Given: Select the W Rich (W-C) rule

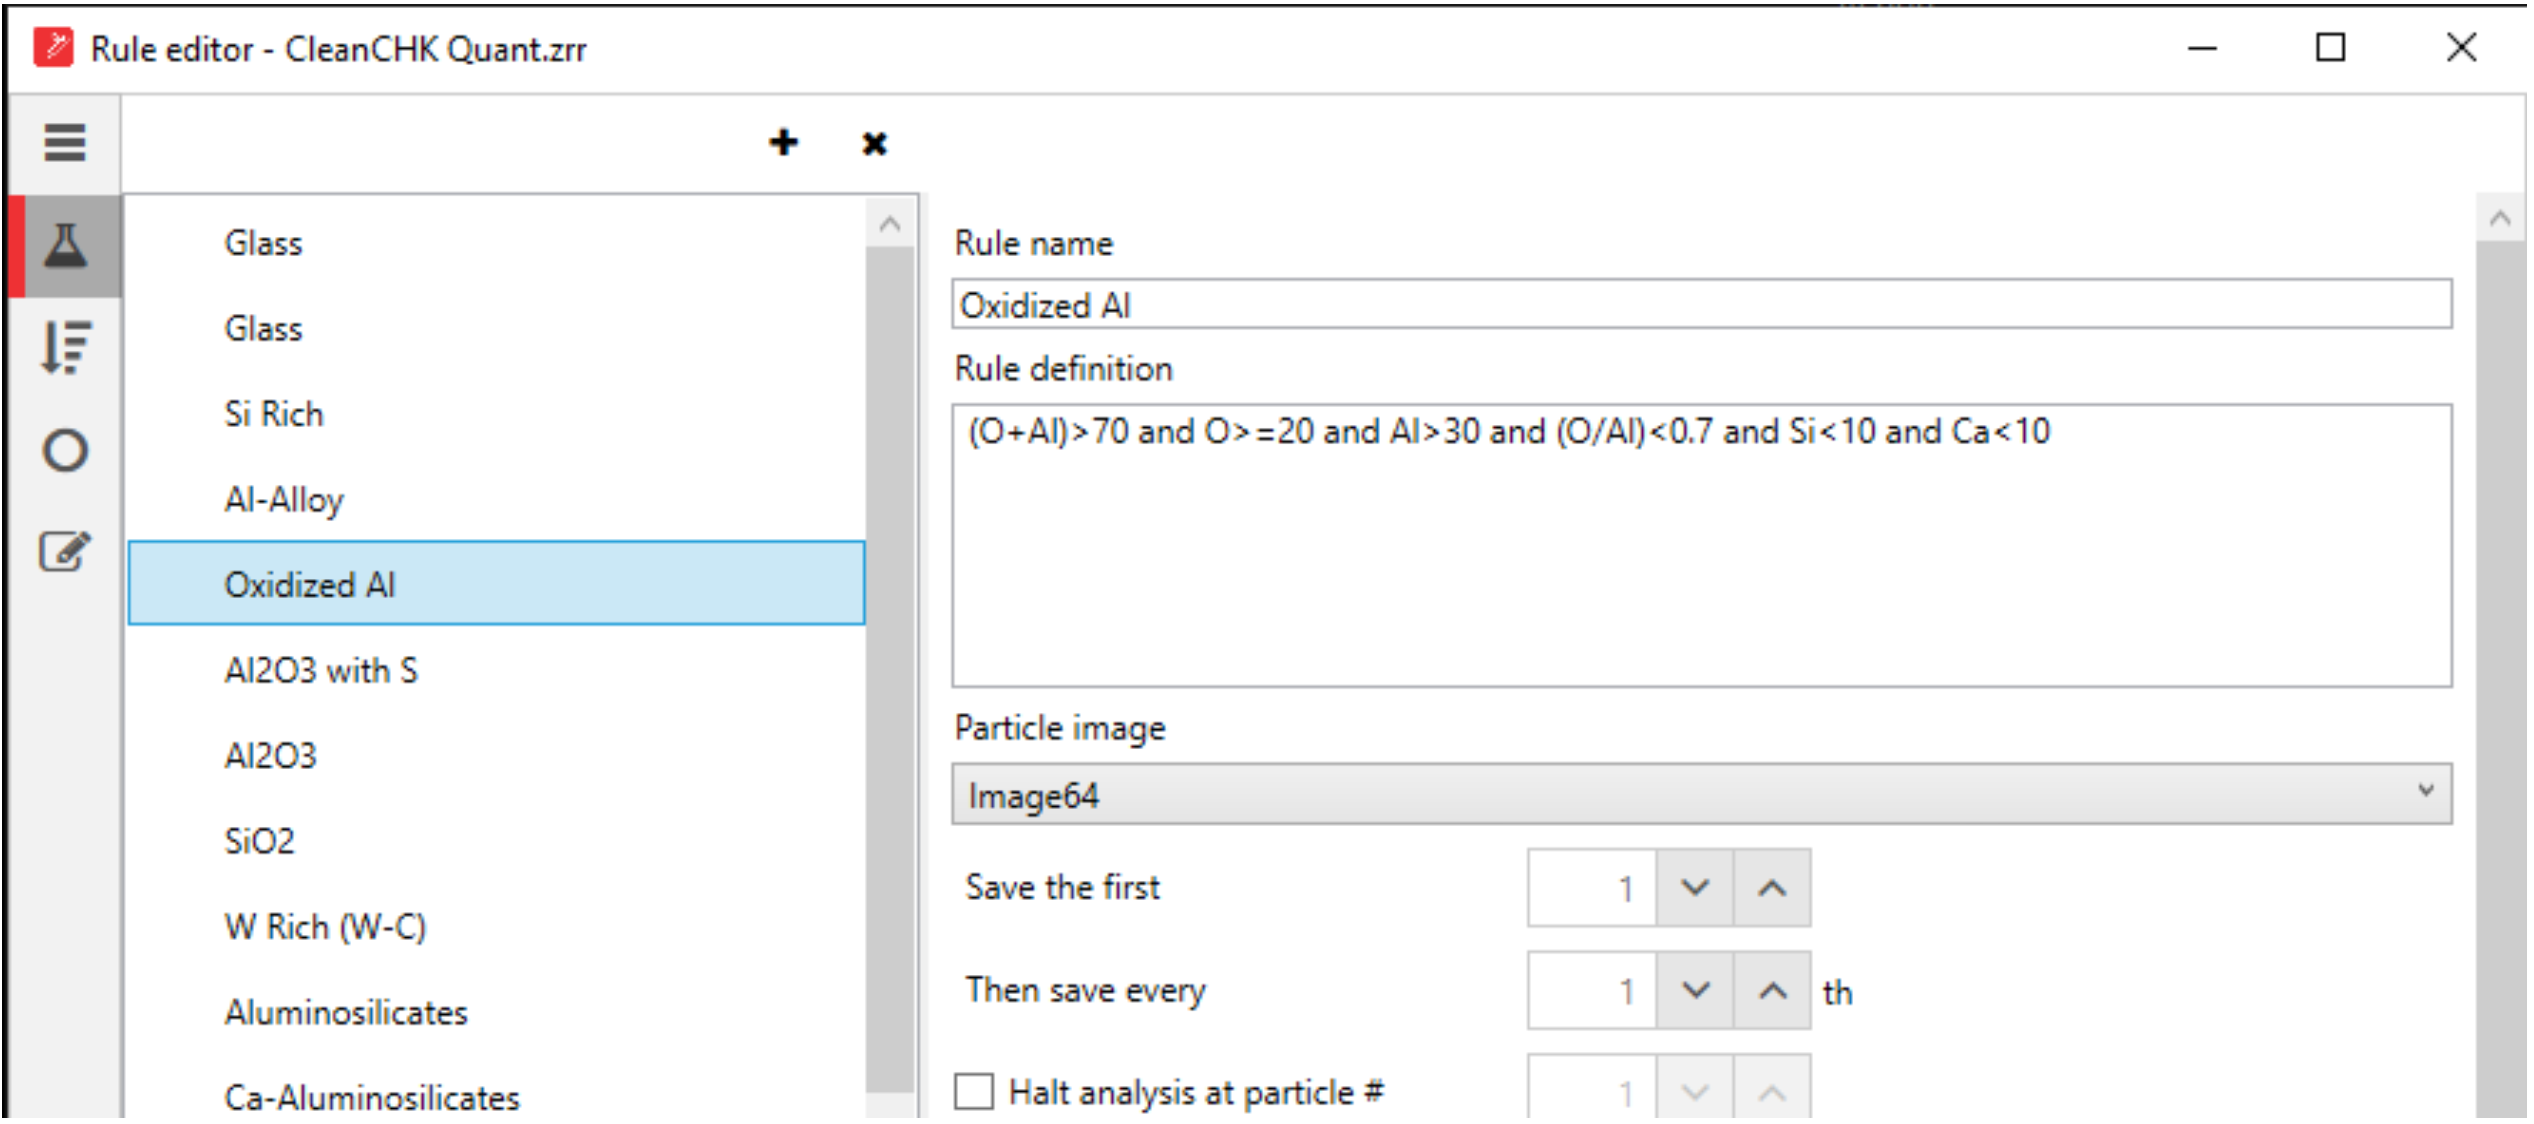Looking at the screenshot, I should [496, 927].
